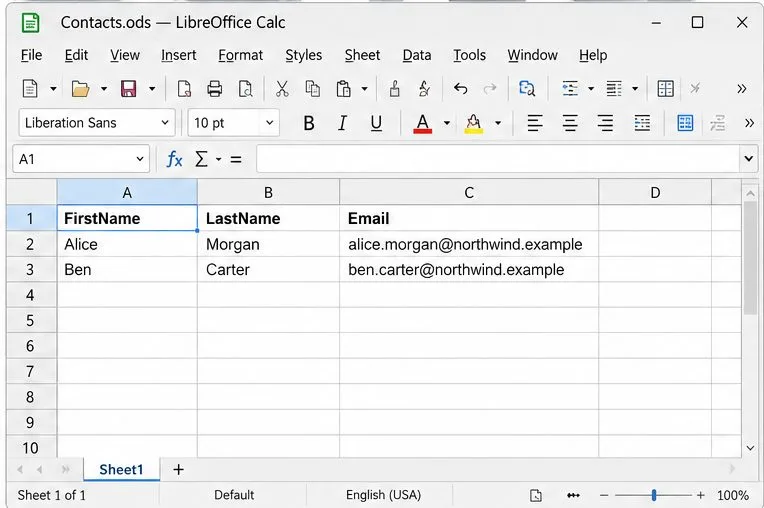The image size is (764, 508).
Task: Open the font color palette arrow
Action: pyautogui.click(x=447, y=123)
